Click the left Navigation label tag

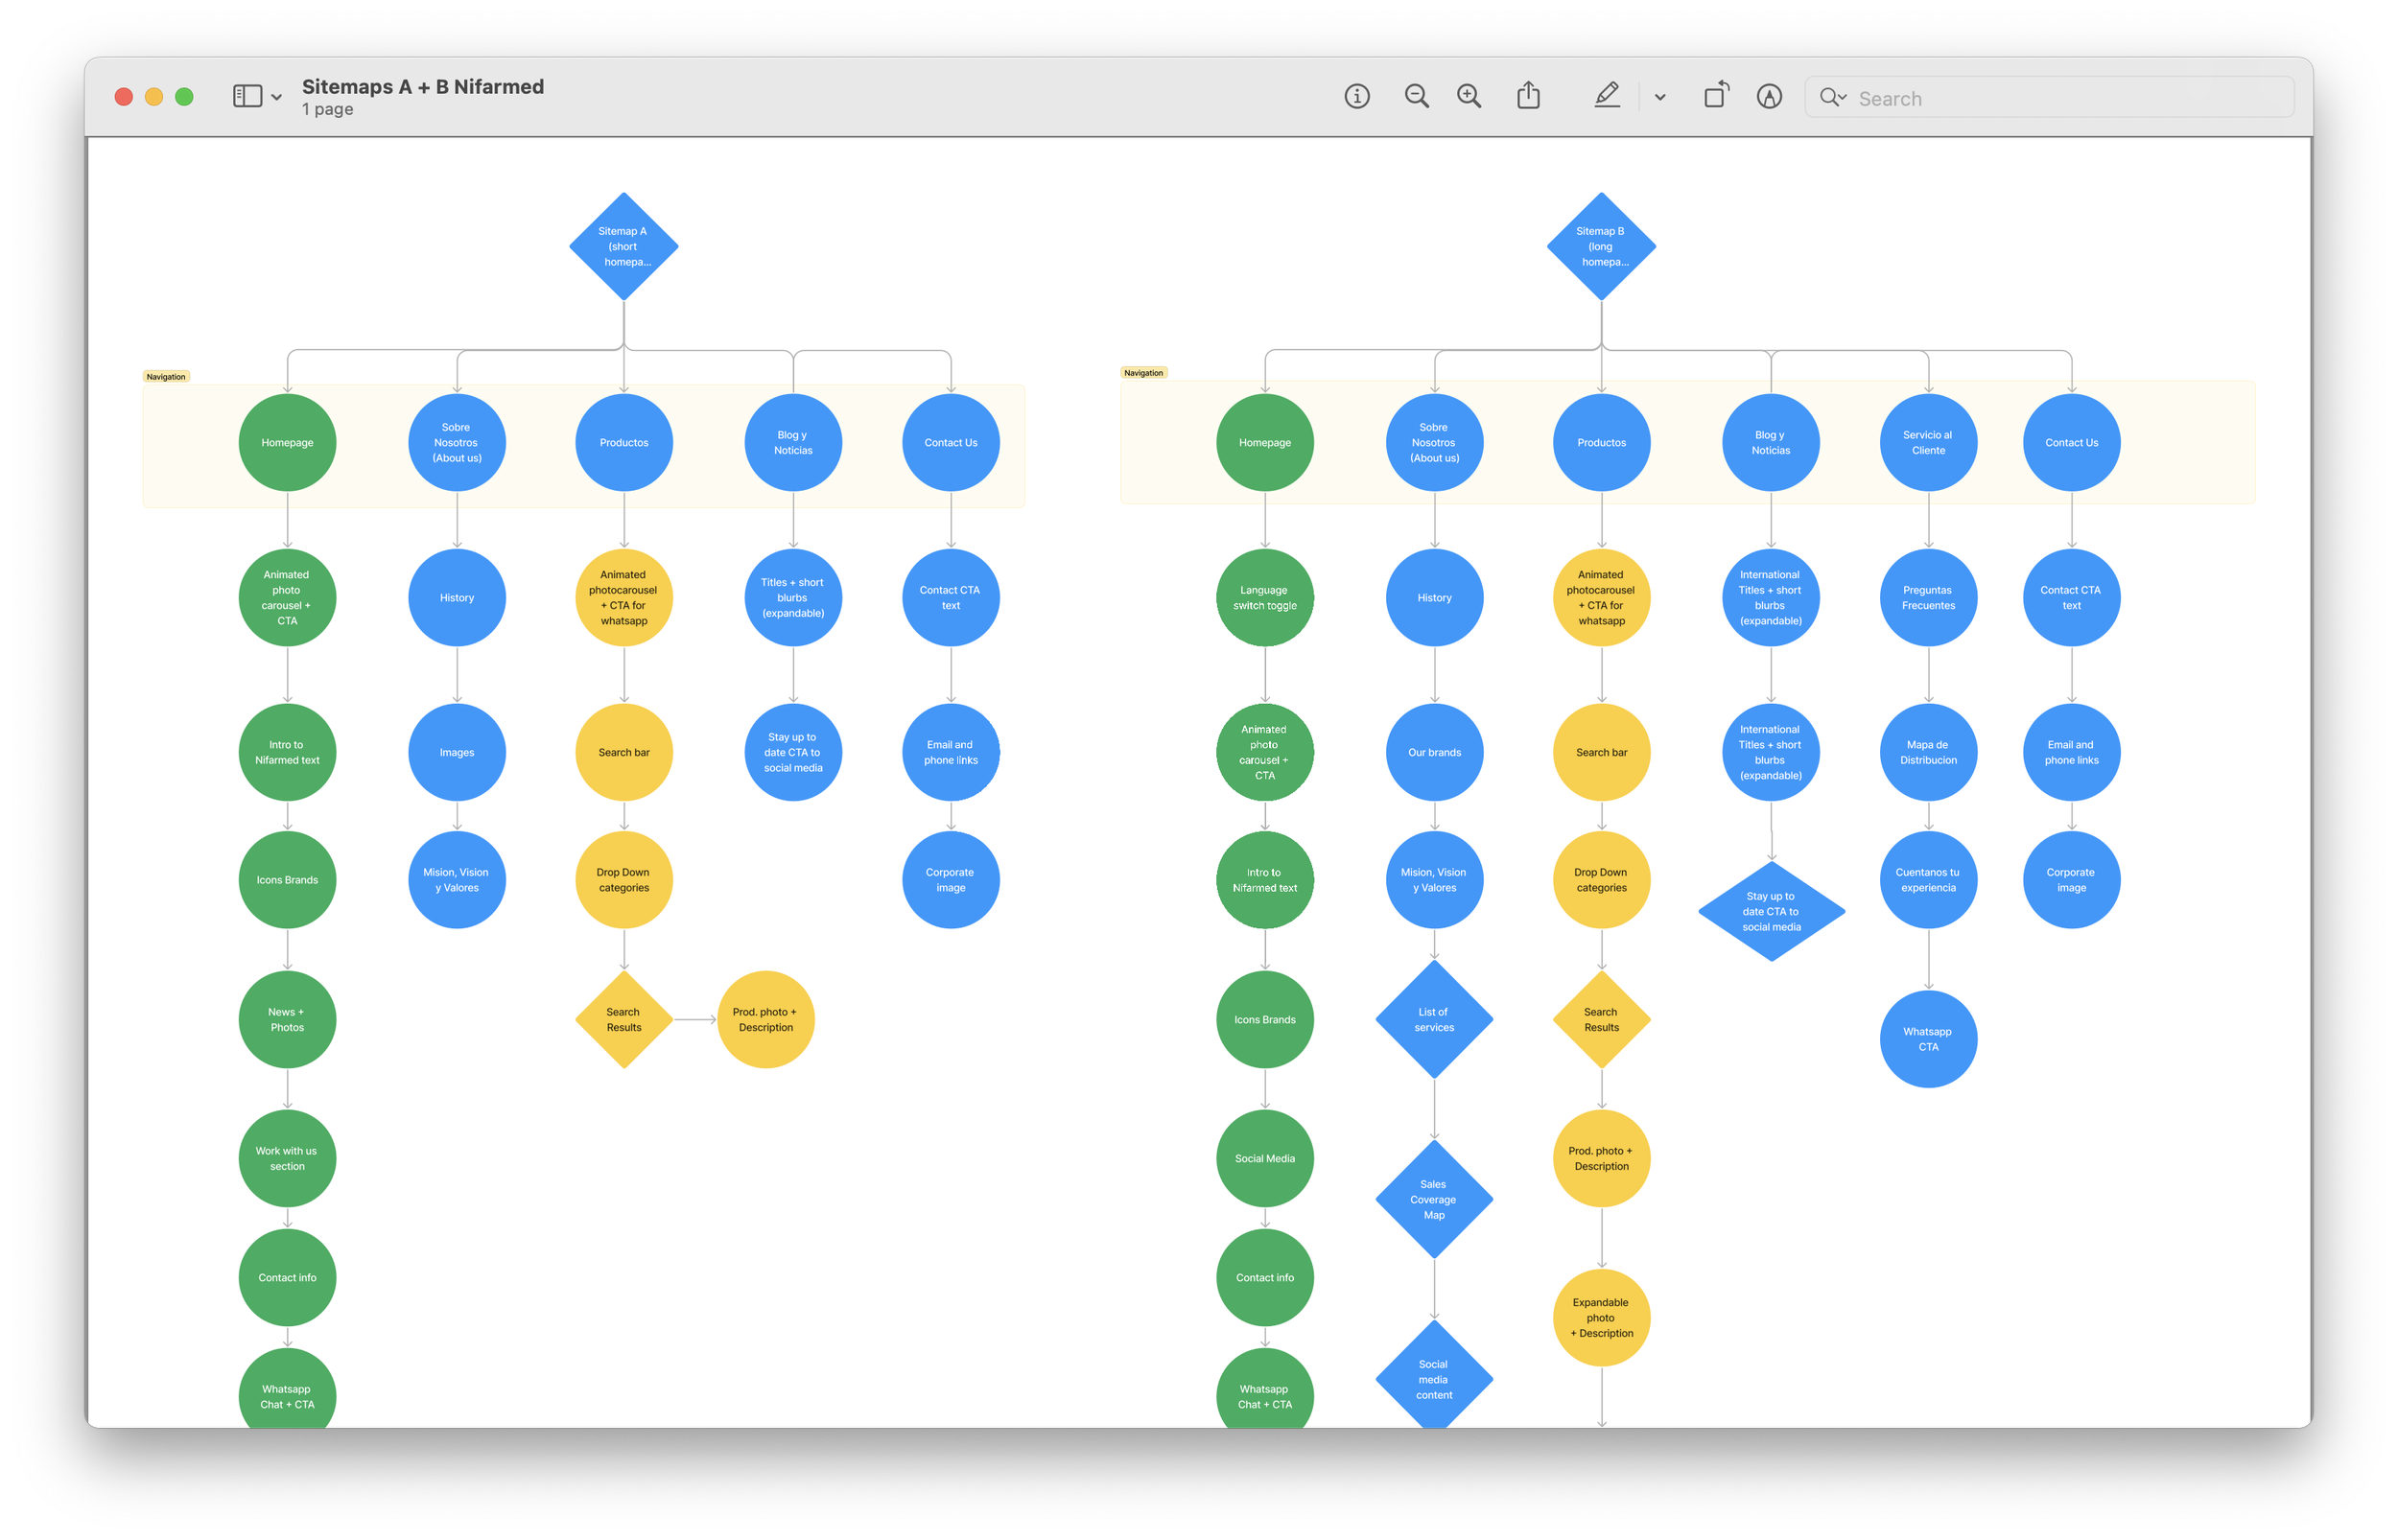click(x=166, y=377)
